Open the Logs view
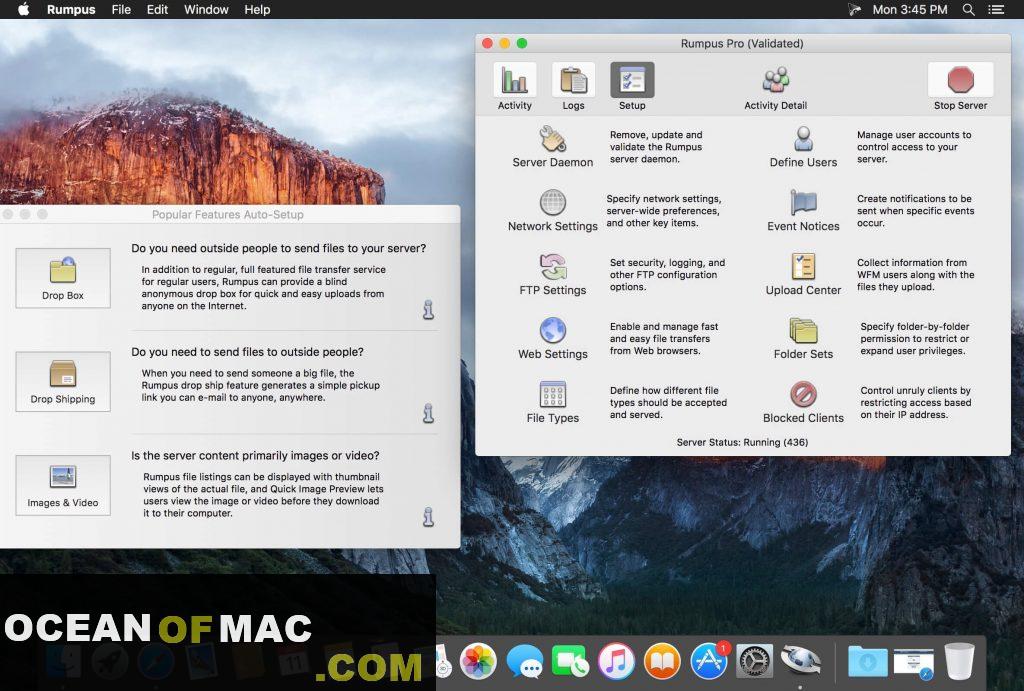This screenshot has width=1024, height=691. click(573, 86)
